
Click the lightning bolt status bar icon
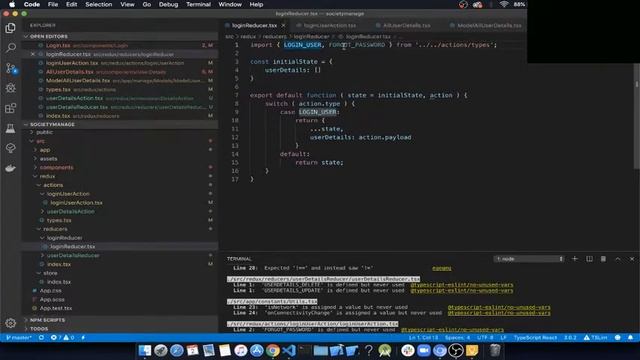tap(83, 338)
